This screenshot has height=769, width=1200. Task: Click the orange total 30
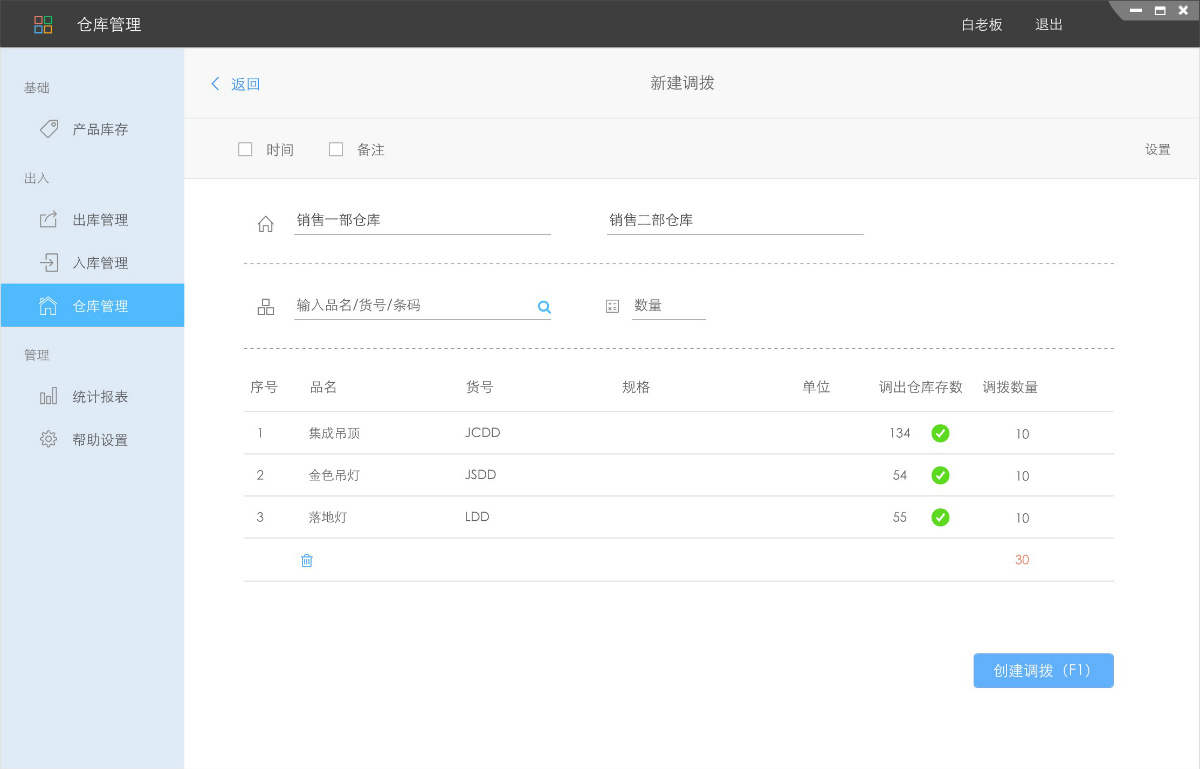point(1022,560)
